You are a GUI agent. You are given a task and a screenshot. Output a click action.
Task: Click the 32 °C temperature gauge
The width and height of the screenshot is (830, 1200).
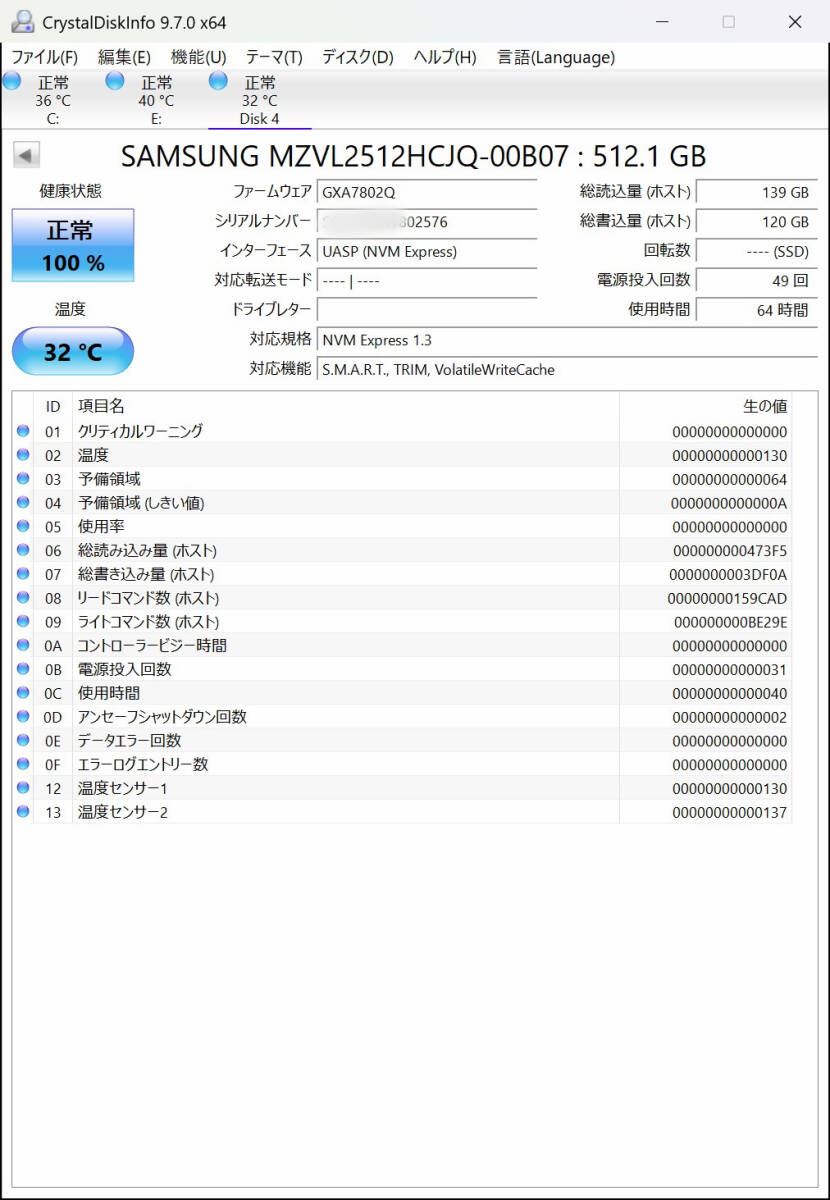pyautogui.click(x=71, y=351)
